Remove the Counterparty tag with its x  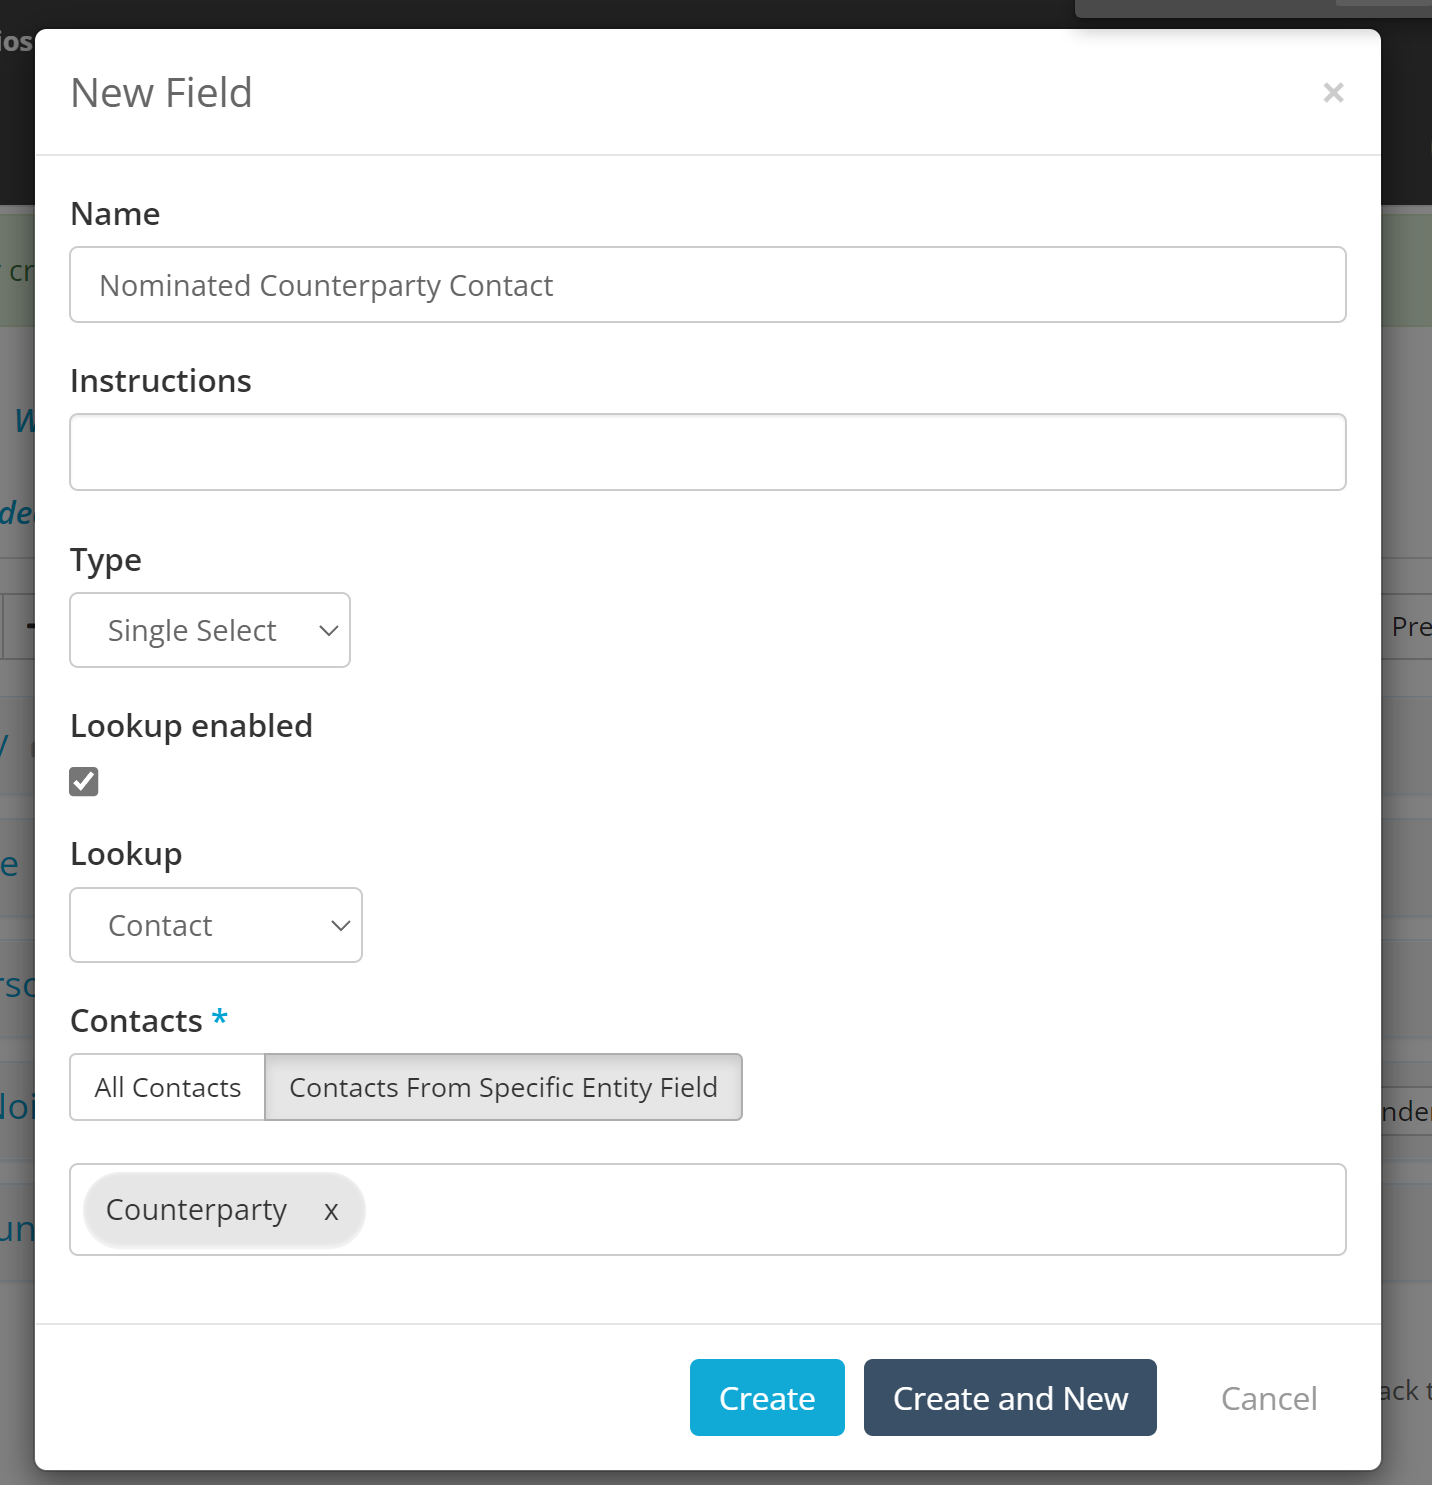click(x=331, y=1211)
